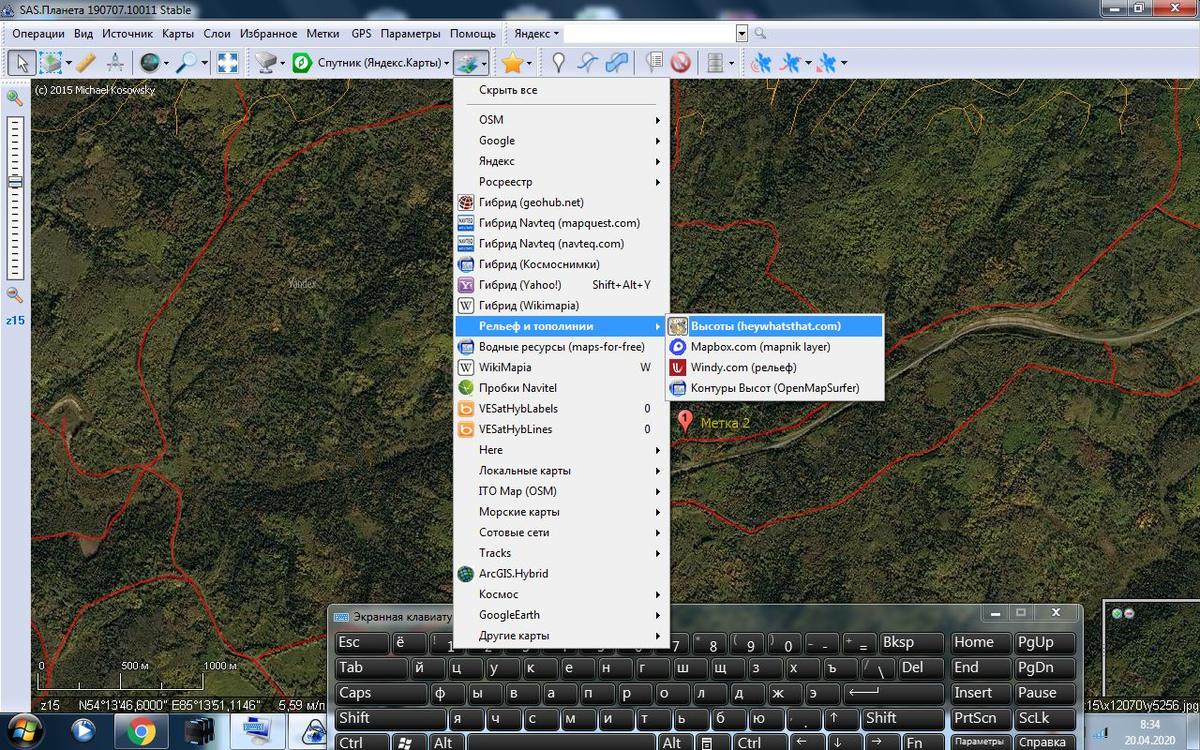Toggle Гибрид (Космоснимки) layer
This screenshot has width=1200, height=750.
coord(561,264)
